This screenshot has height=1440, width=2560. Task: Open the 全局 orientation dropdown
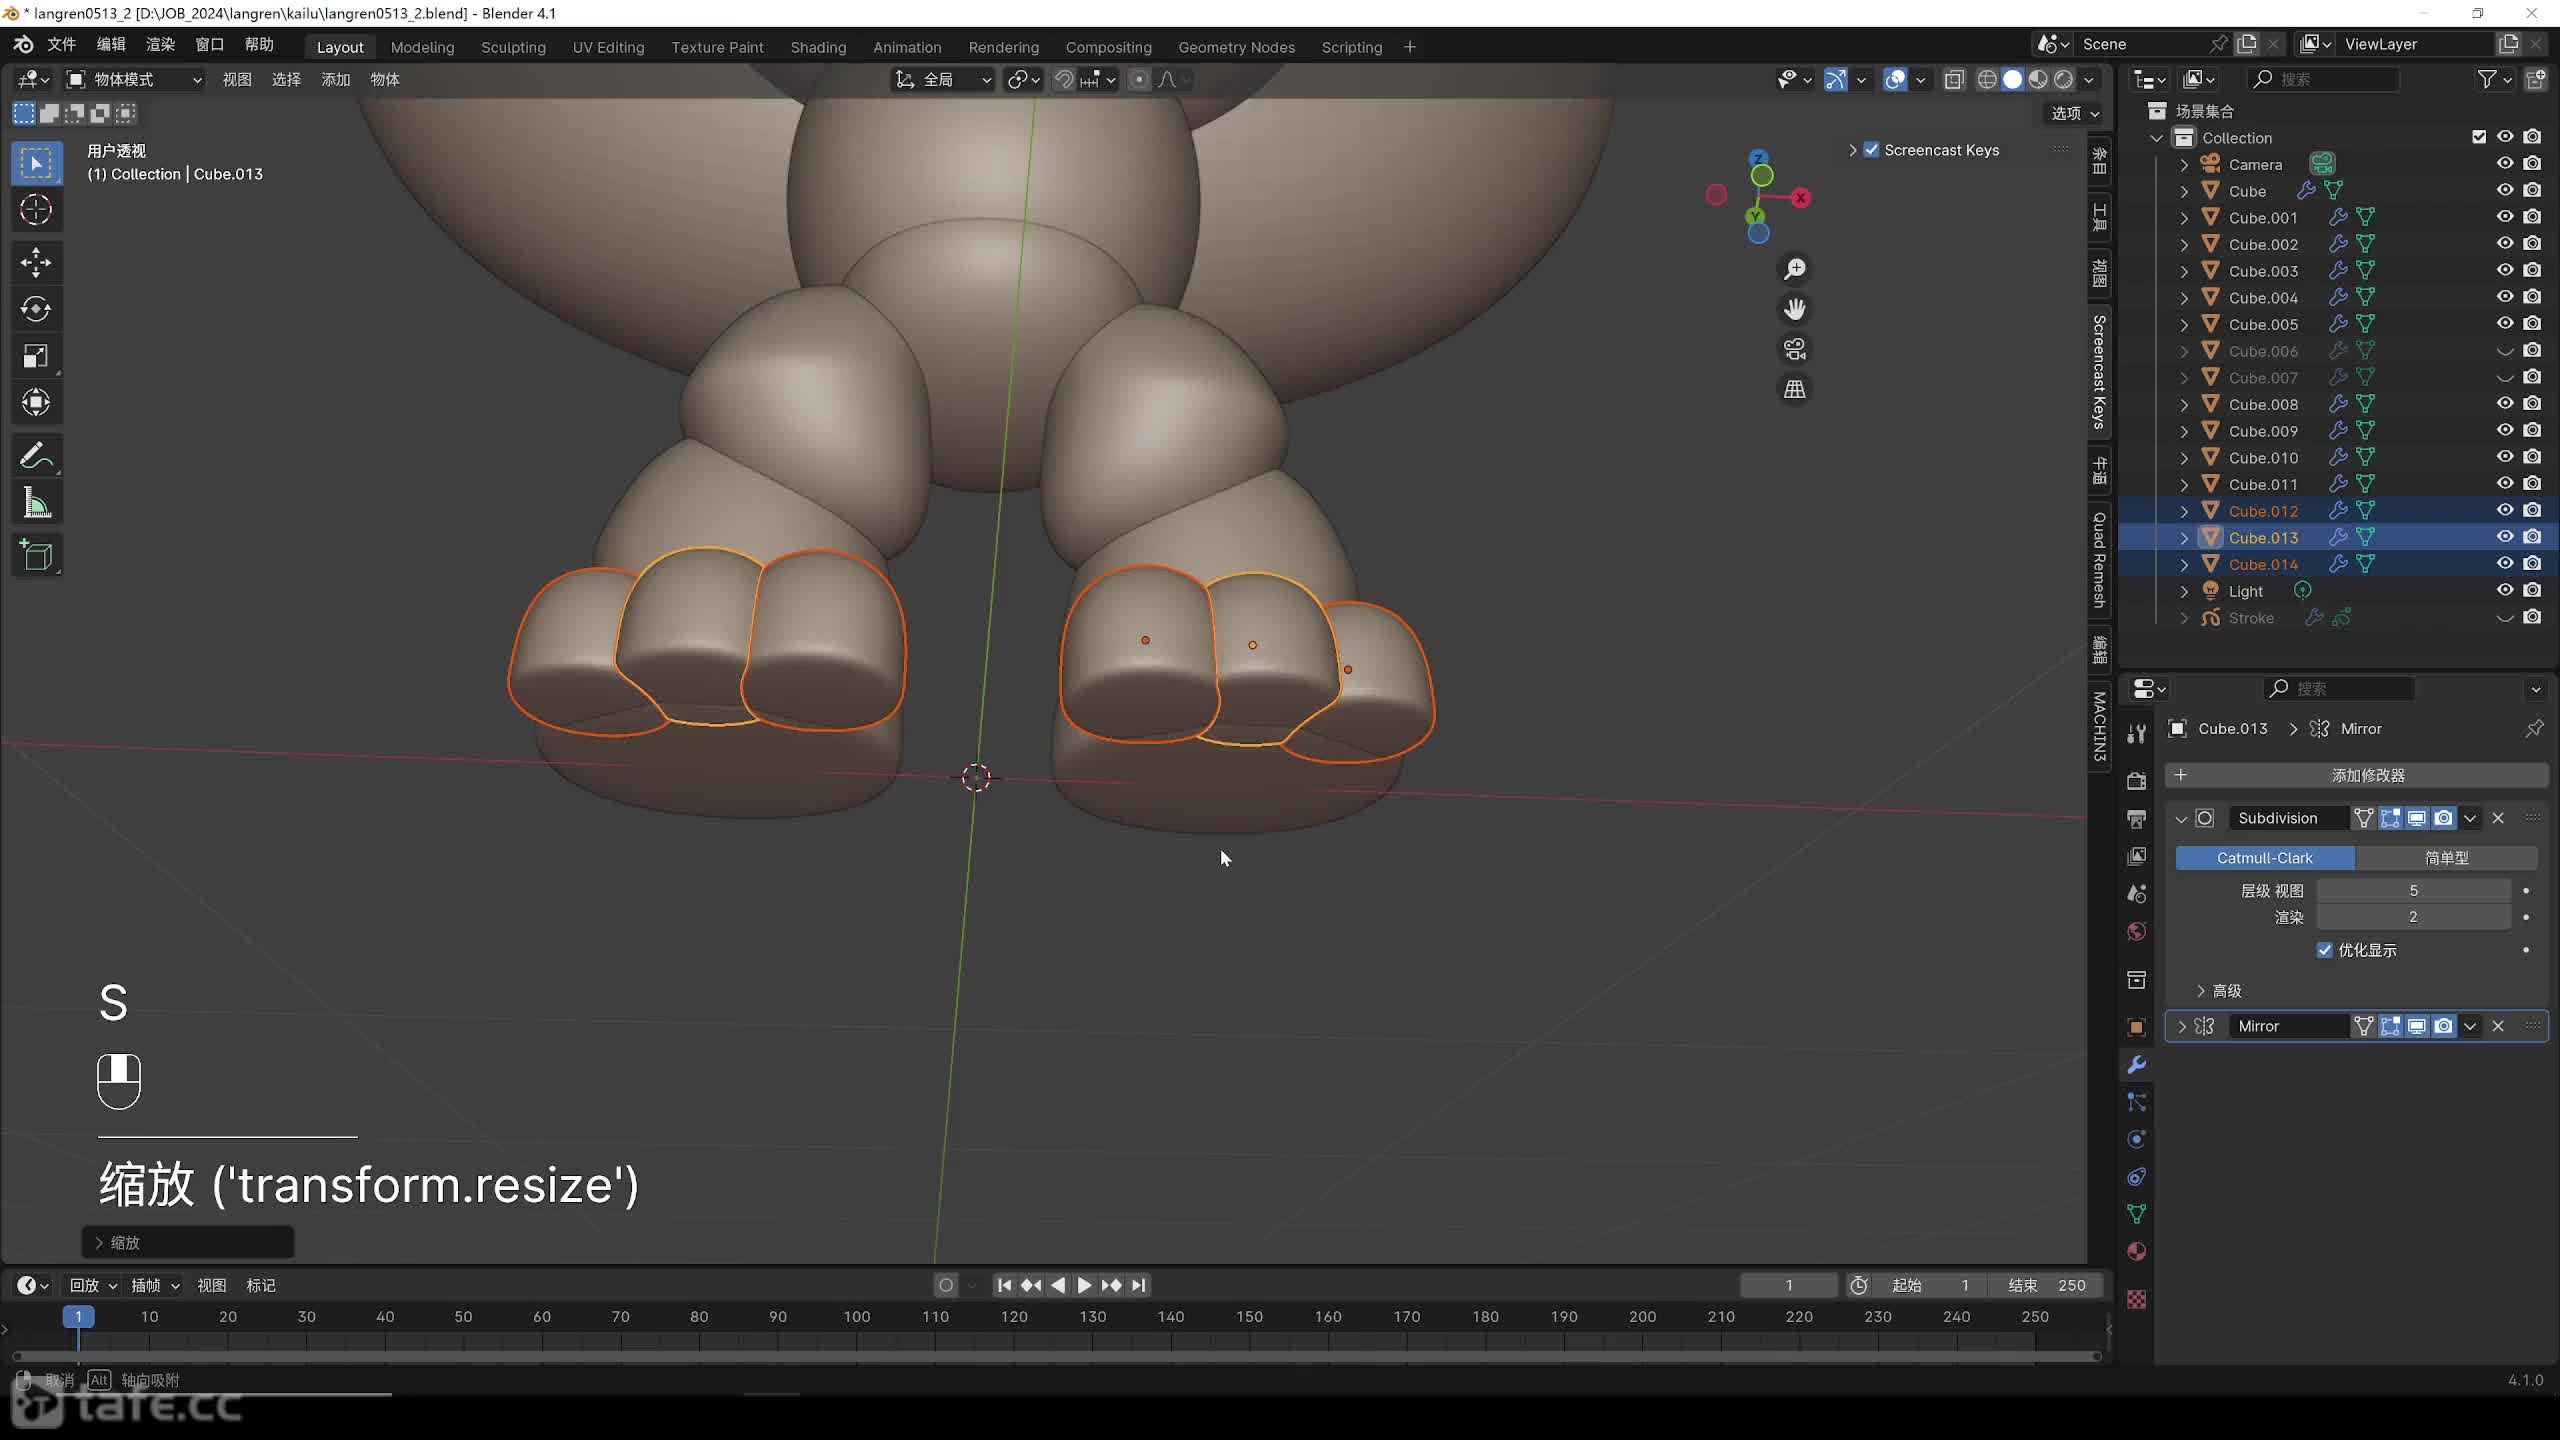943,79
